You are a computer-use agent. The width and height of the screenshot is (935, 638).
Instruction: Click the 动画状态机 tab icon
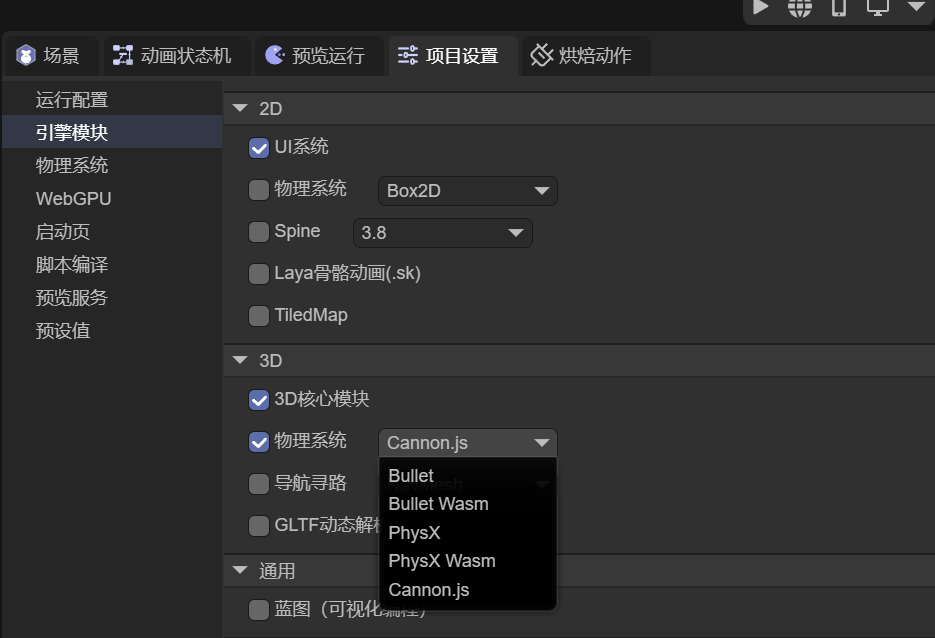pos(123,56)
